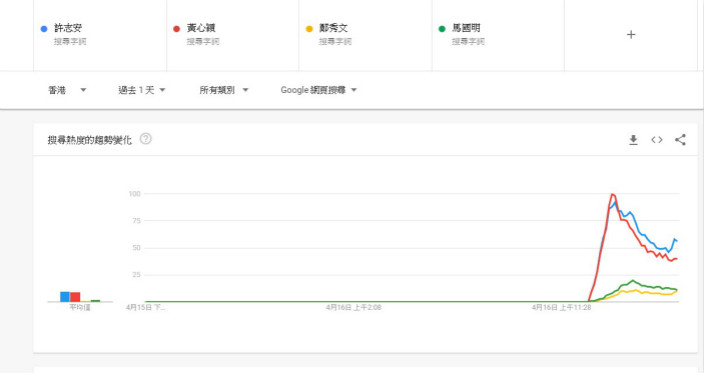Click the 4月16日 上午11:28 axis label
Screen dimensions: 704x373
[561, 307]
